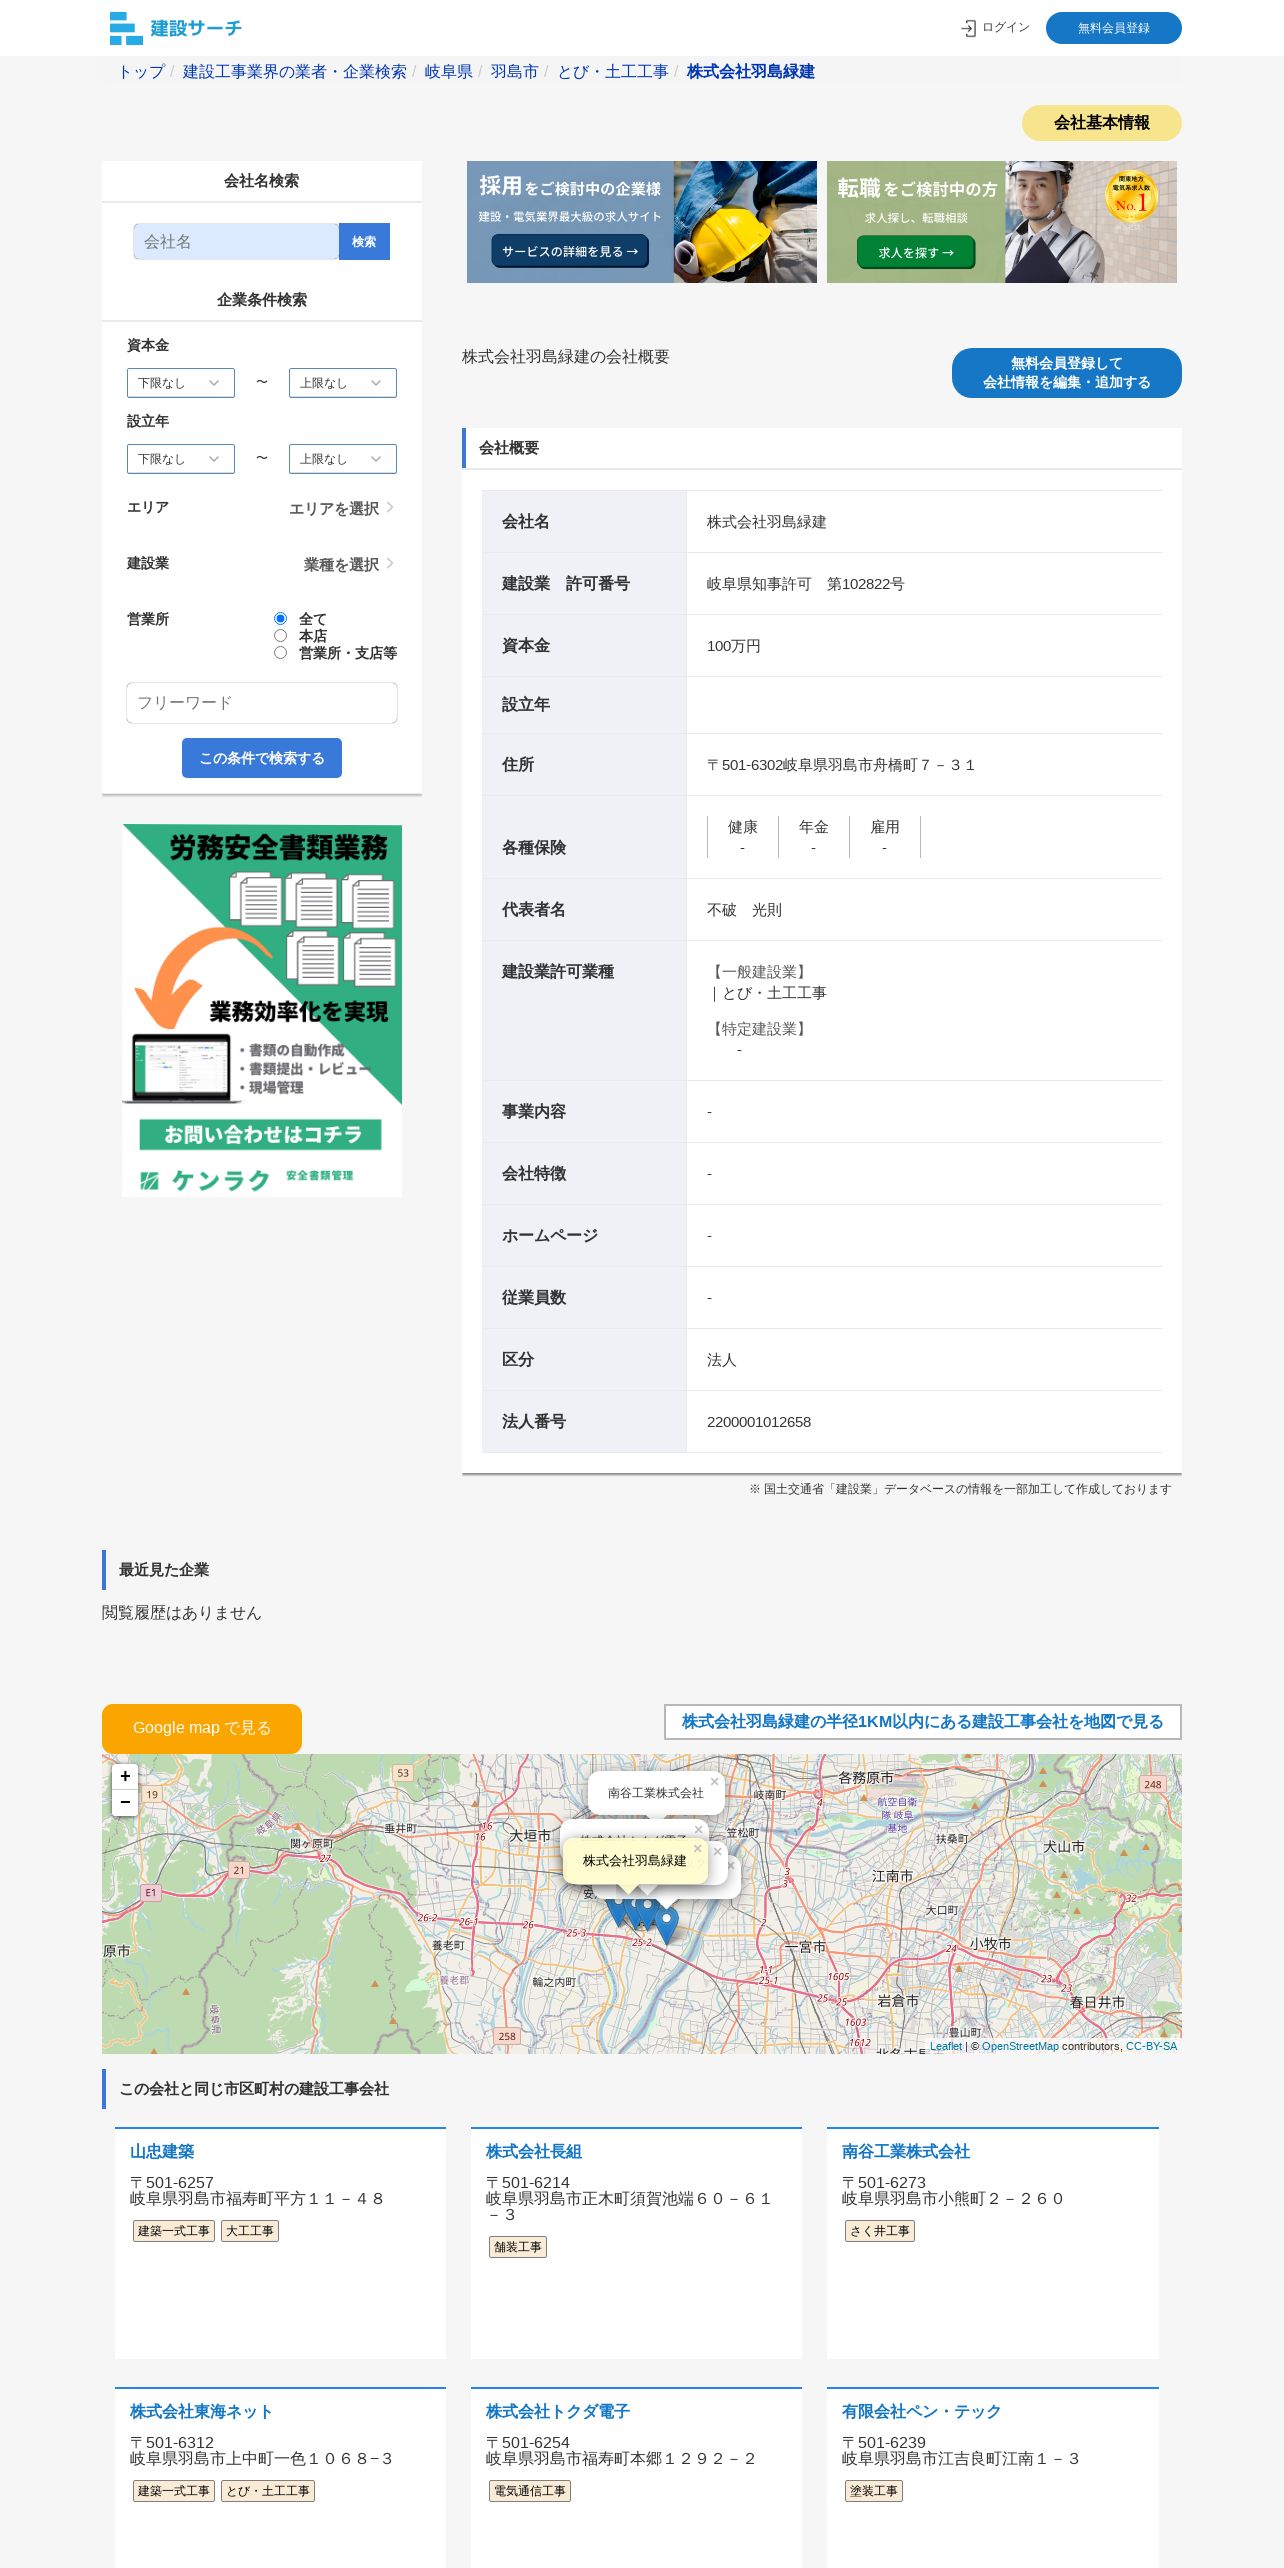This screenshot has height=2568, width=1284.
Task: Click the 会社名 search input field
Action: click(236, 242)
